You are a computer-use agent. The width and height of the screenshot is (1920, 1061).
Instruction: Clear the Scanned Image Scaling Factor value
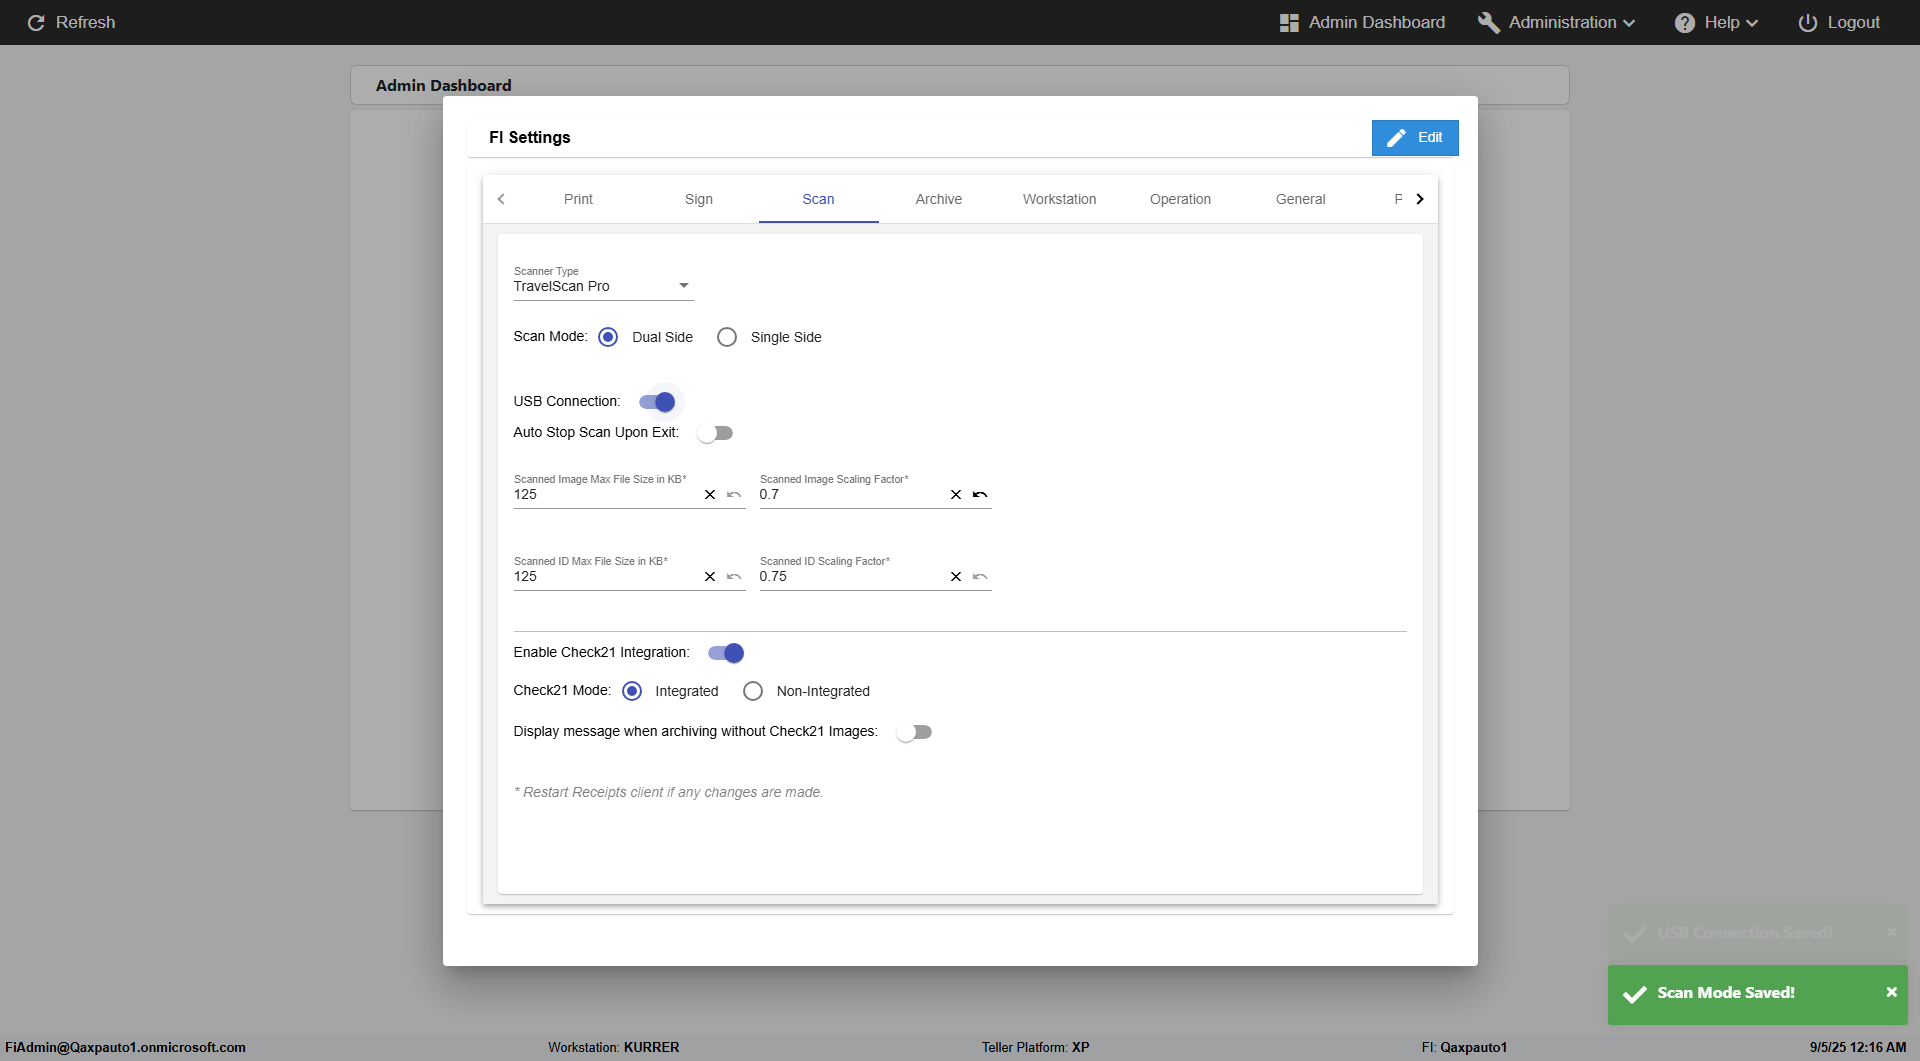tap(956, 495)
